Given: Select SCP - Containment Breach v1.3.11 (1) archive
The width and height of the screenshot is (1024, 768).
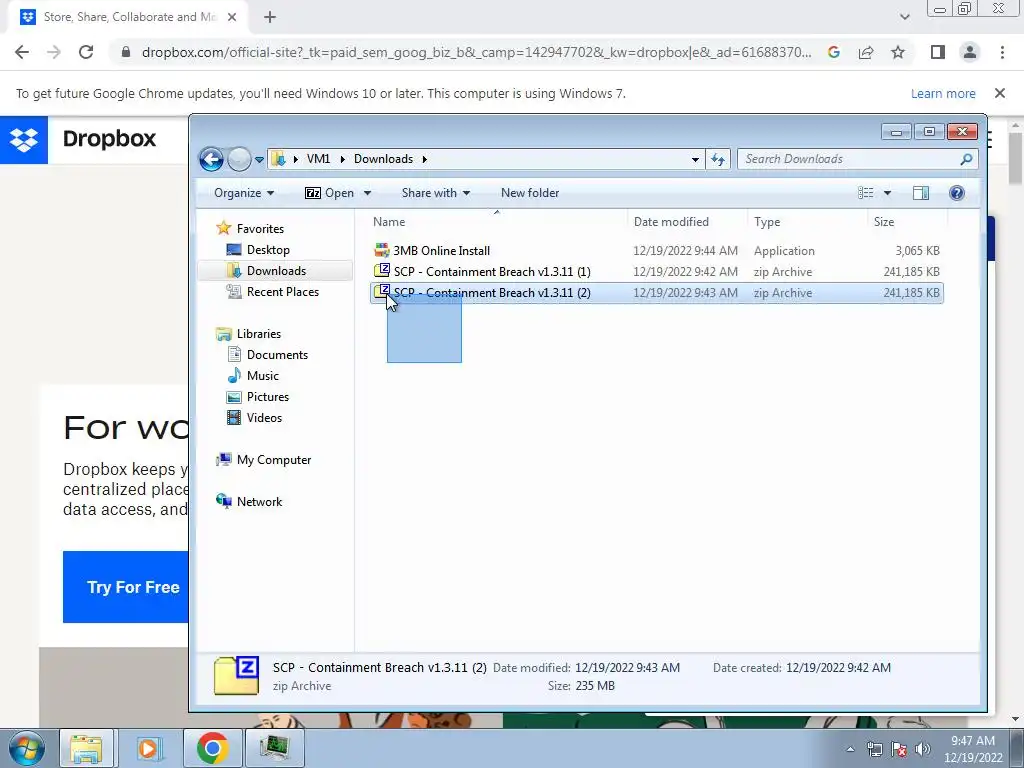Looking at the screenshot, I should tap(656, 272).
